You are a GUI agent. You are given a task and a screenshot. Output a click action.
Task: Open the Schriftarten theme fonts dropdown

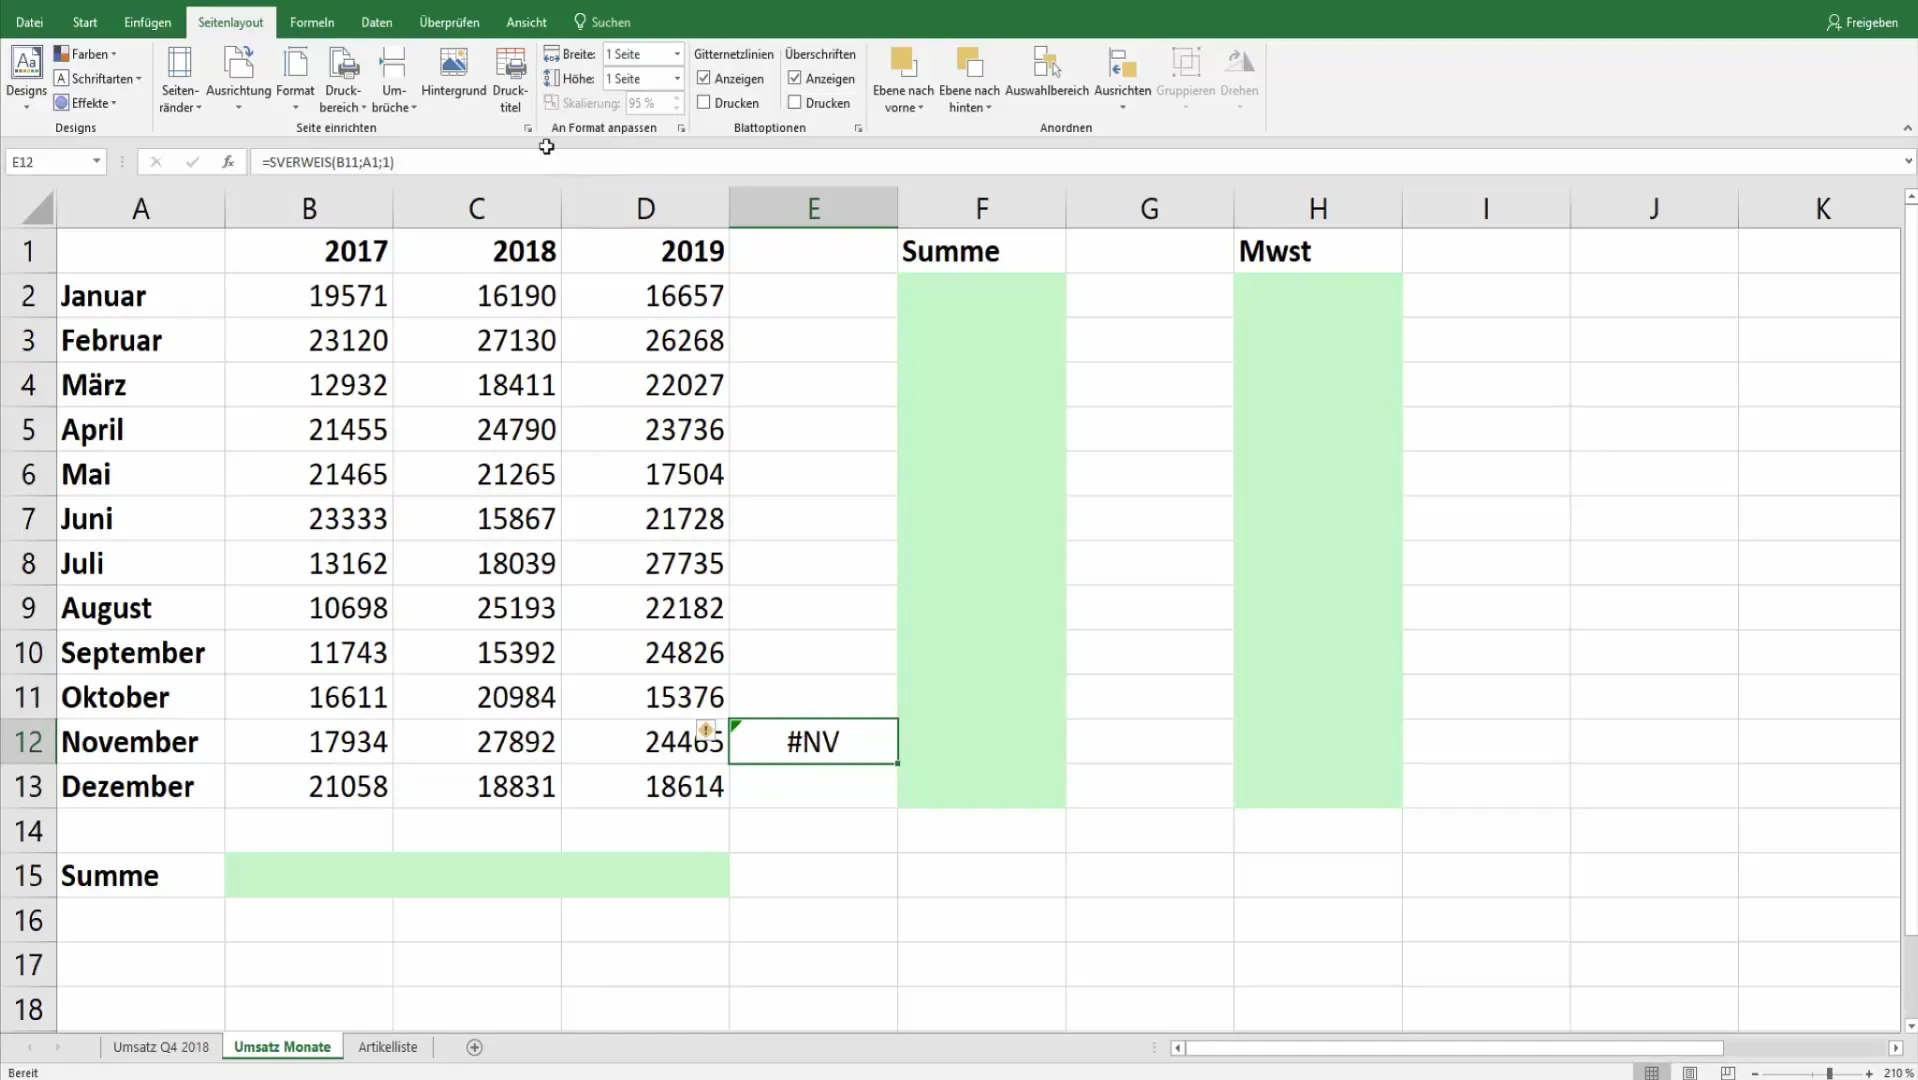point(98,78)
